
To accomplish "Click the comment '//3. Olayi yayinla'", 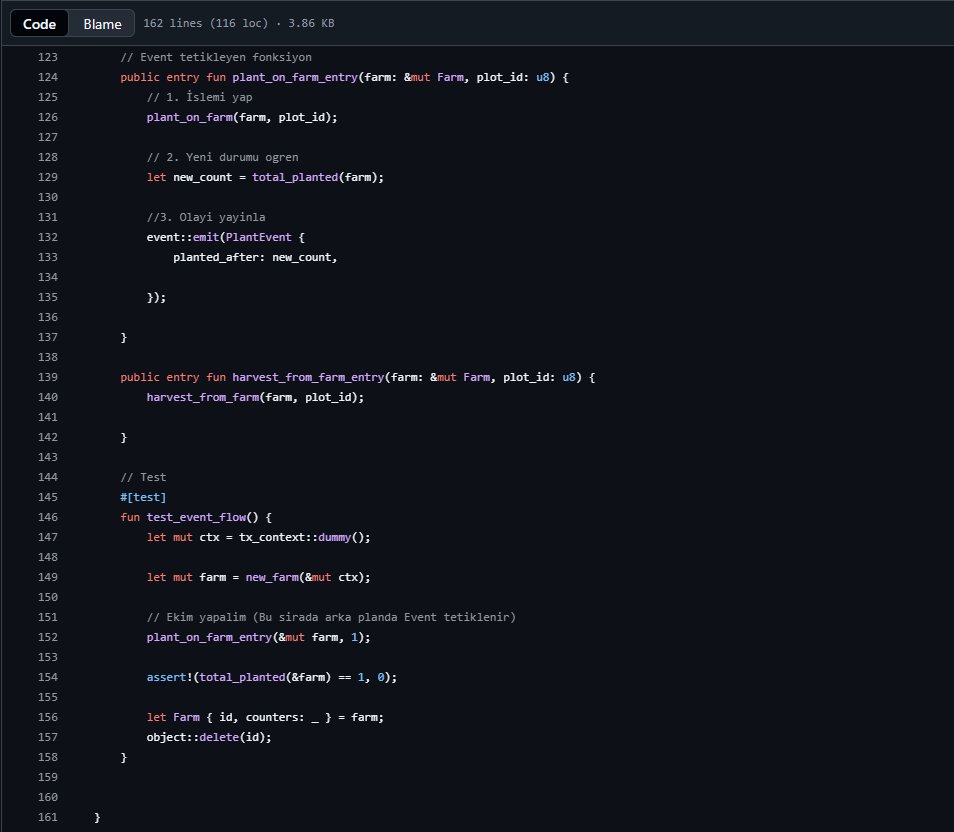I will click(206, 217).
